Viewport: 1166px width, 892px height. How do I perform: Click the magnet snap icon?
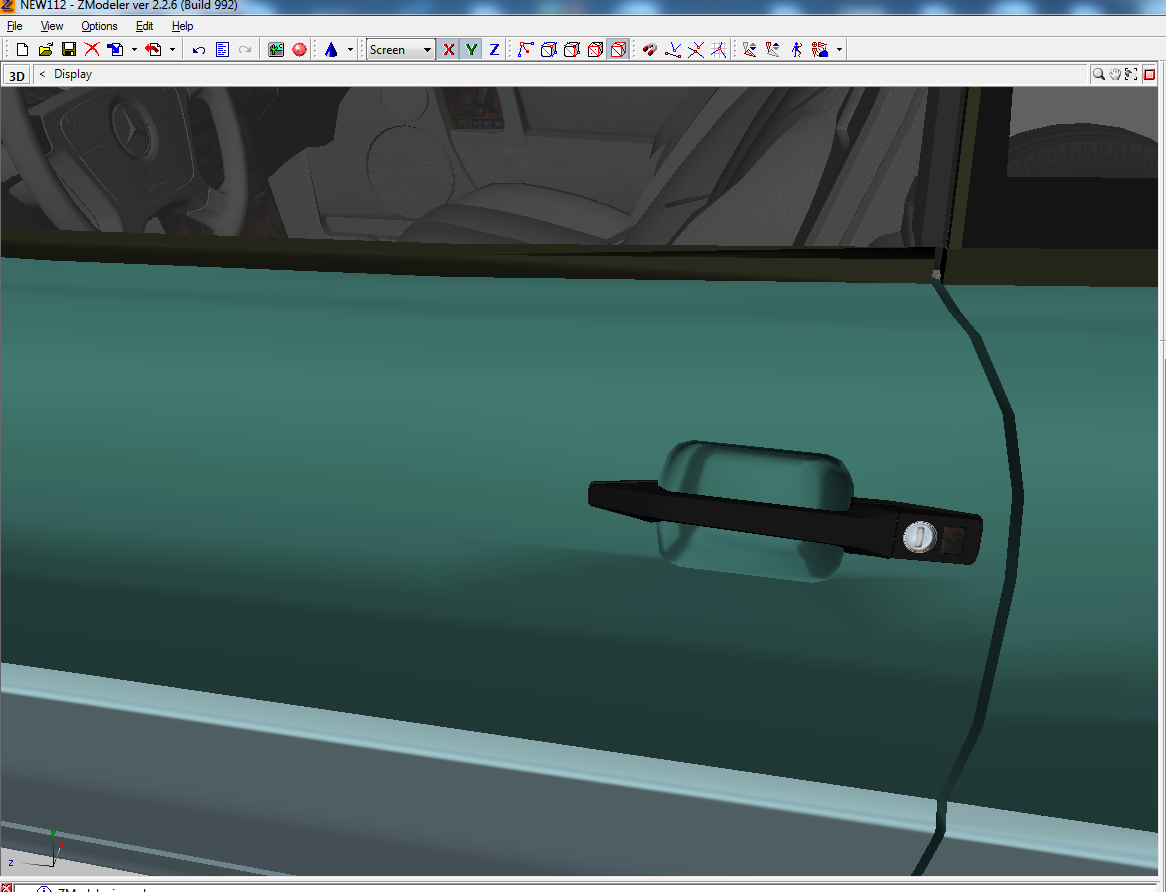649,49
